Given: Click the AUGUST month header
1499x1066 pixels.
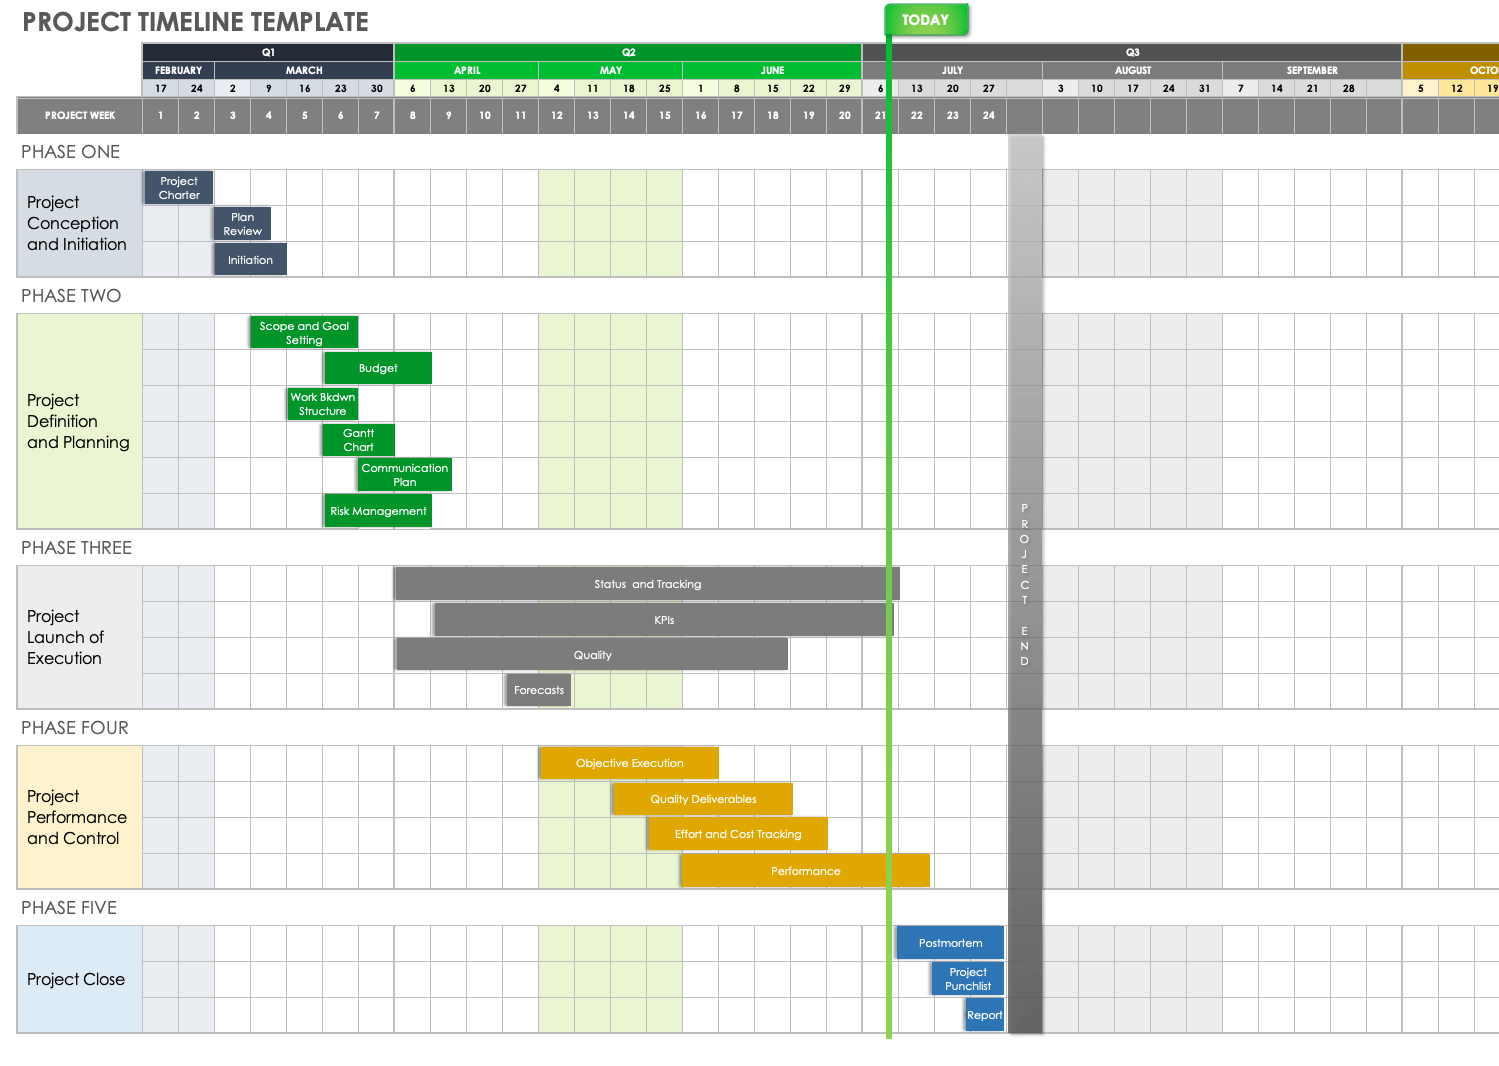Looking at the screenshot, I should click(x=1133, y=70).
